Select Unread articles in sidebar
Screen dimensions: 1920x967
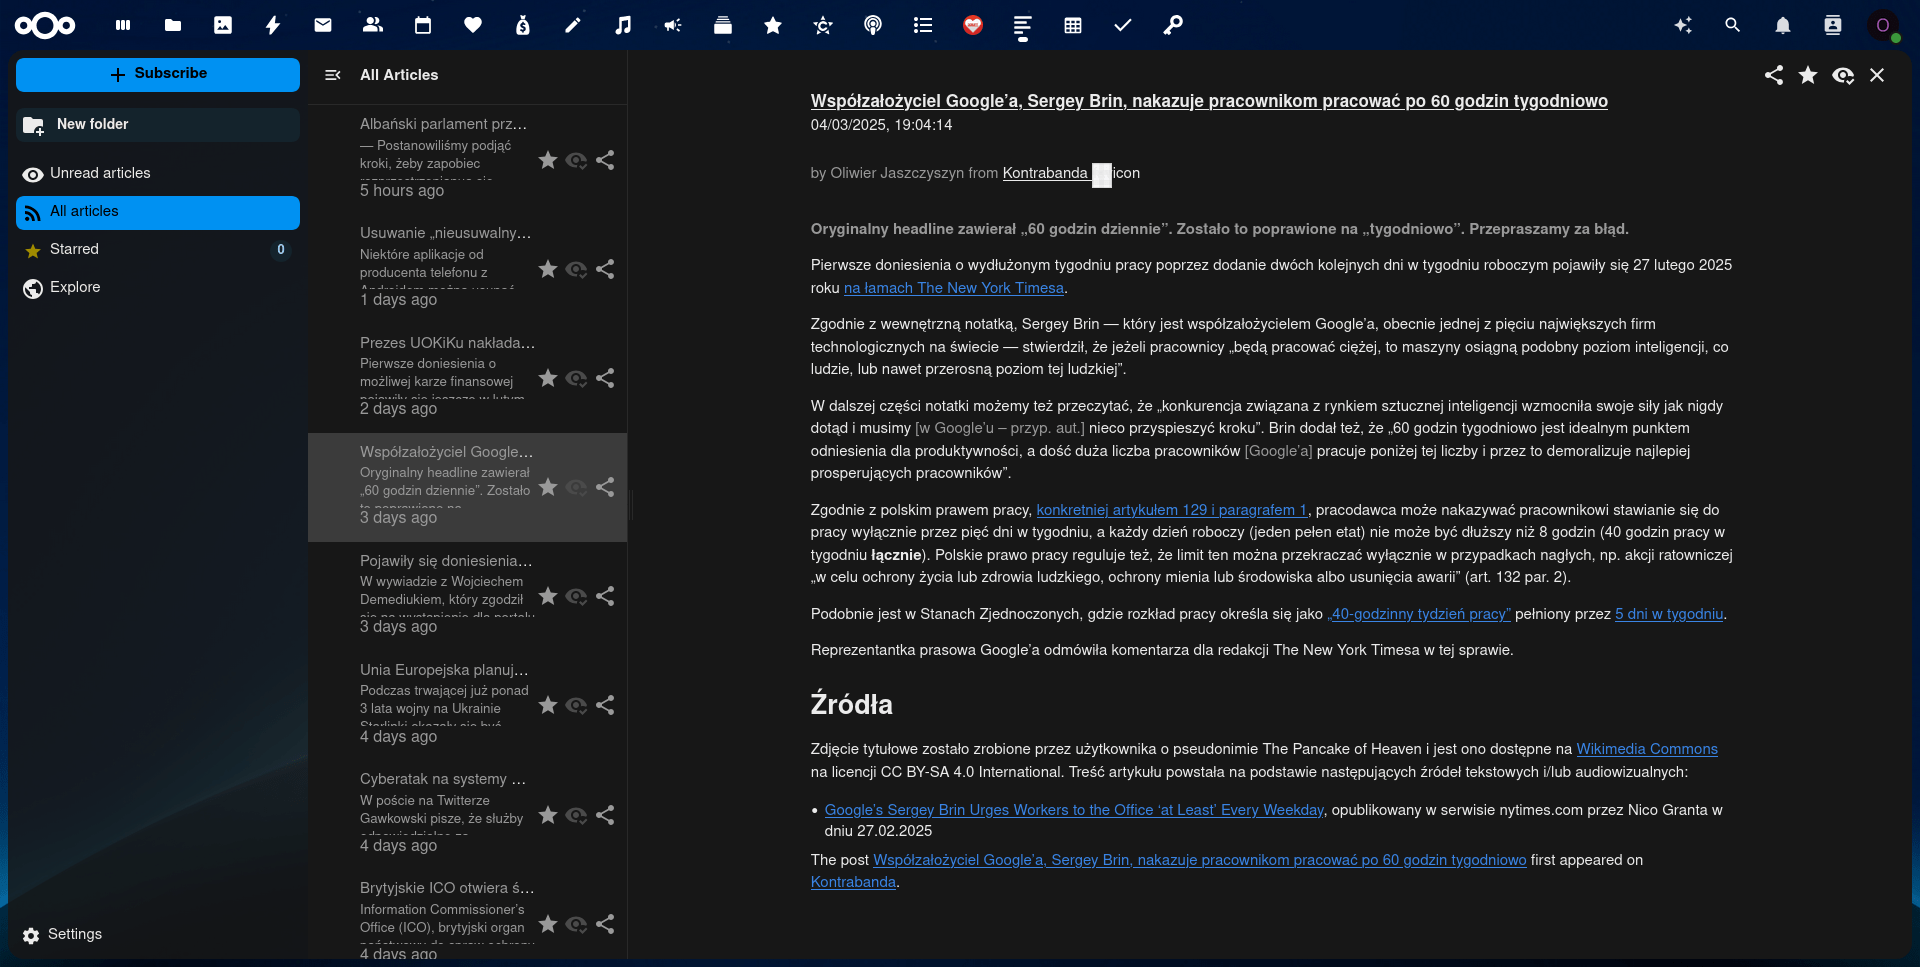tap(100, 173)
